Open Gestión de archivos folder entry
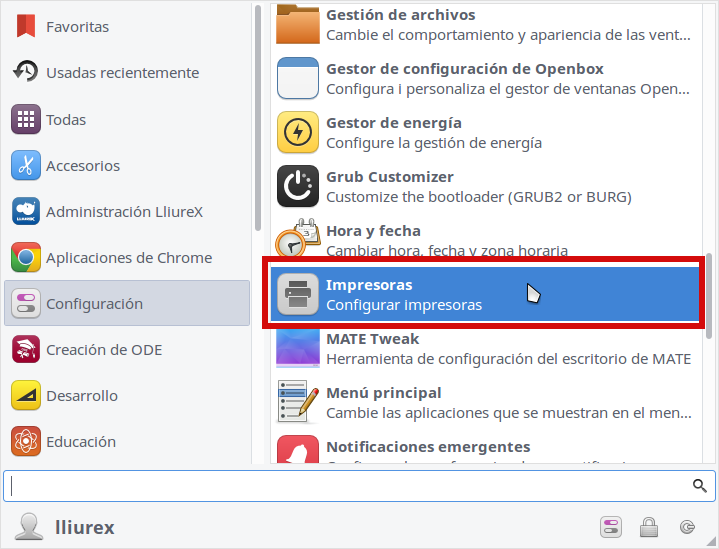This screenshot has height=549, width=719. pyautogui.click(x=484, y=24)
